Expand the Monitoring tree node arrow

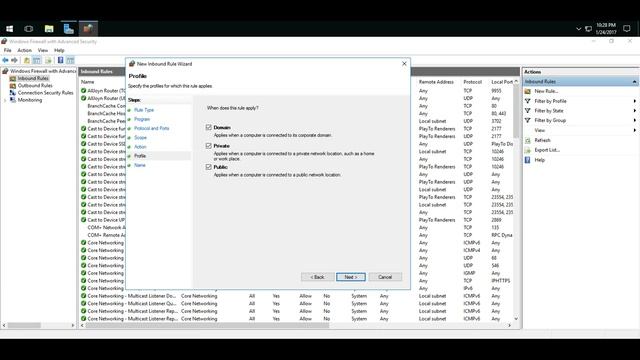(5, 100)
